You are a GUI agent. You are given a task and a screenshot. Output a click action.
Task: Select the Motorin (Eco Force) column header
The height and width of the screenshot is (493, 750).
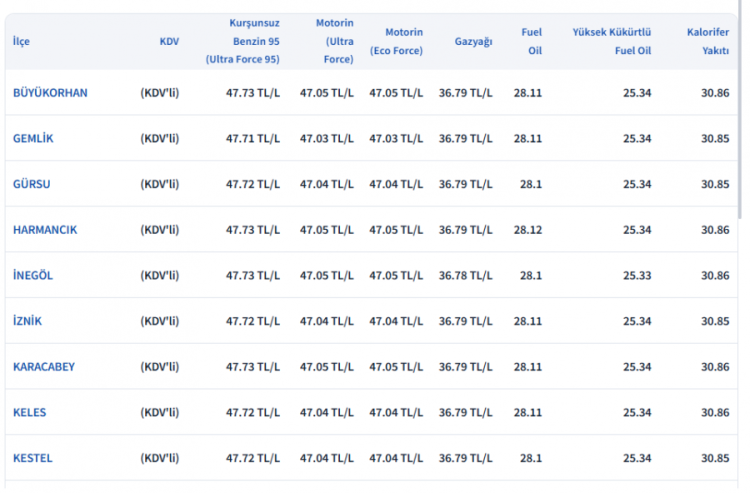(x=396, y=41)
